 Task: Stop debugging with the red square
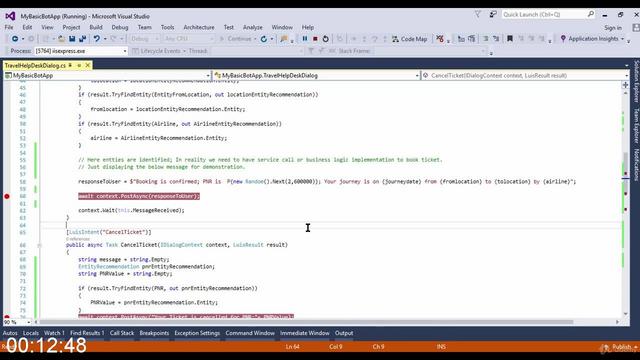[315, 39]
